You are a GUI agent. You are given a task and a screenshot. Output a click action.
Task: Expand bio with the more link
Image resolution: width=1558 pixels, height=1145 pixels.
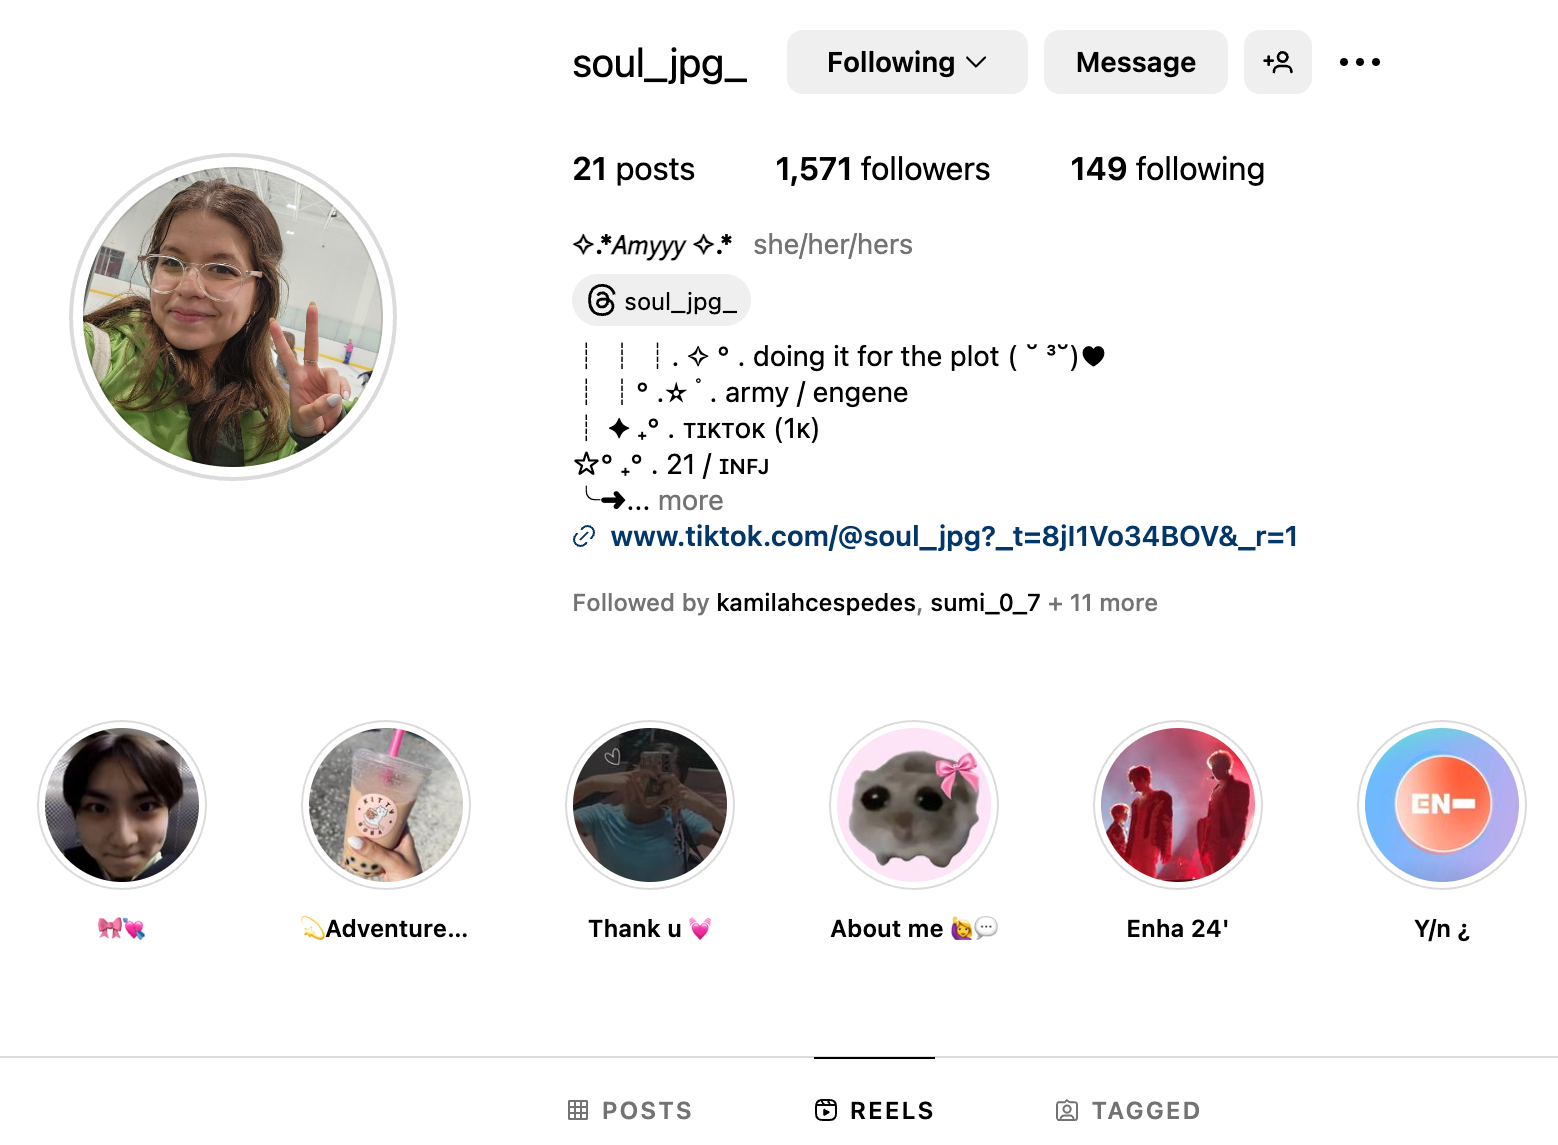690,501
